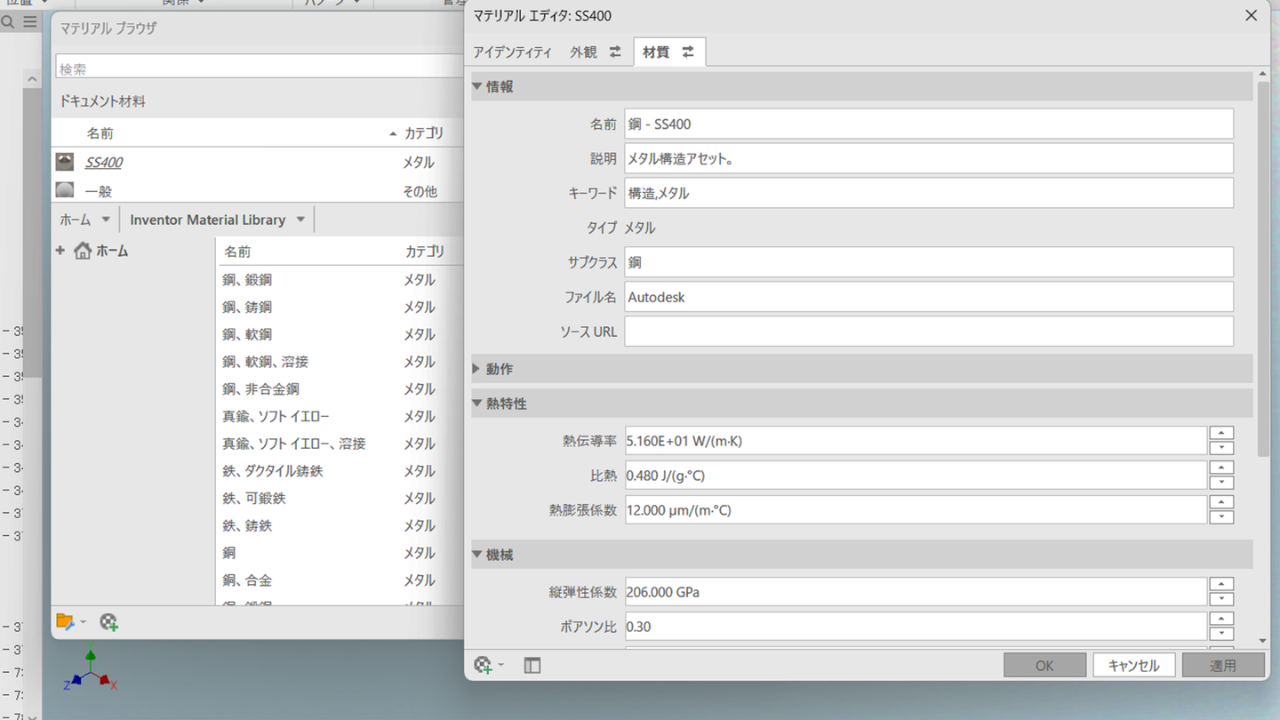Viewport: 1280px width, 720px height.
Task: Click the SS400 material sphere thumbnail
Action: click(65, 161)
